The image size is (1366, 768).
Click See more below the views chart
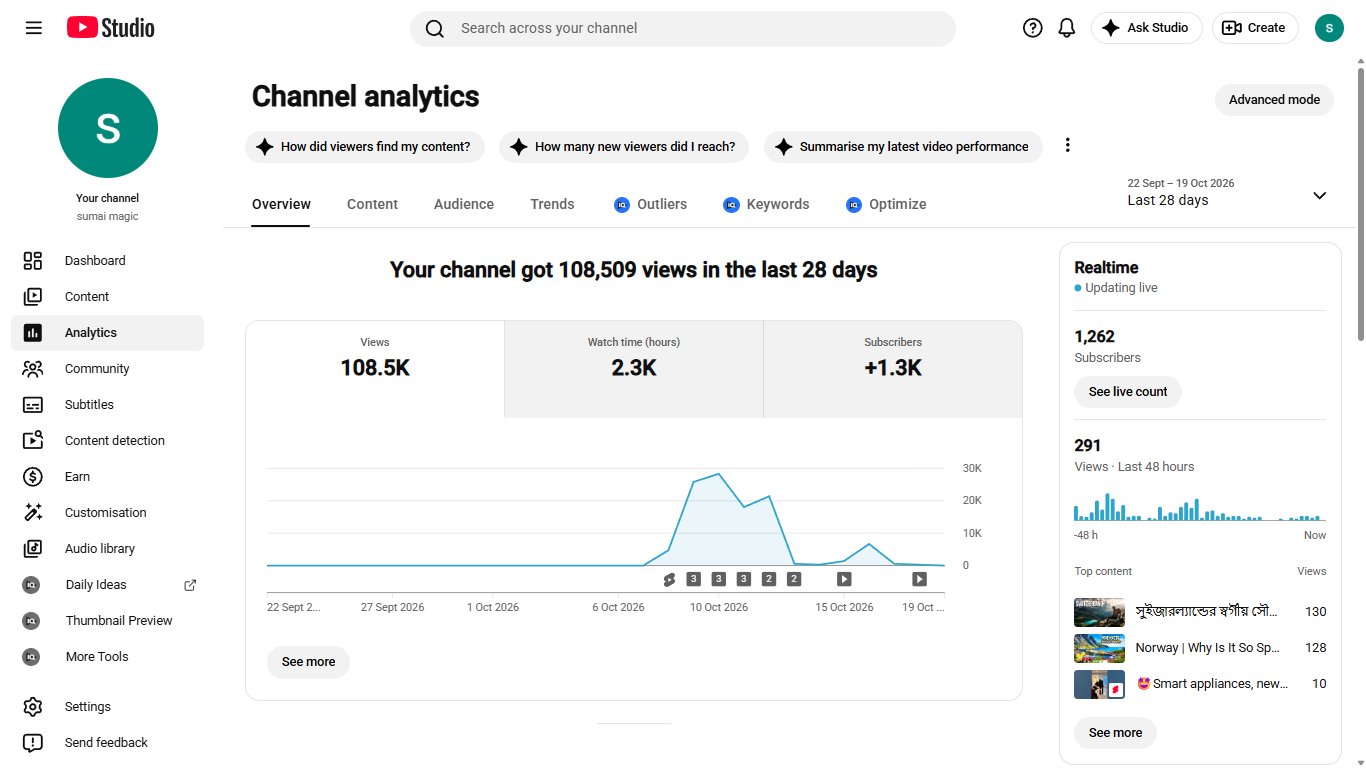tap(308, 662)
